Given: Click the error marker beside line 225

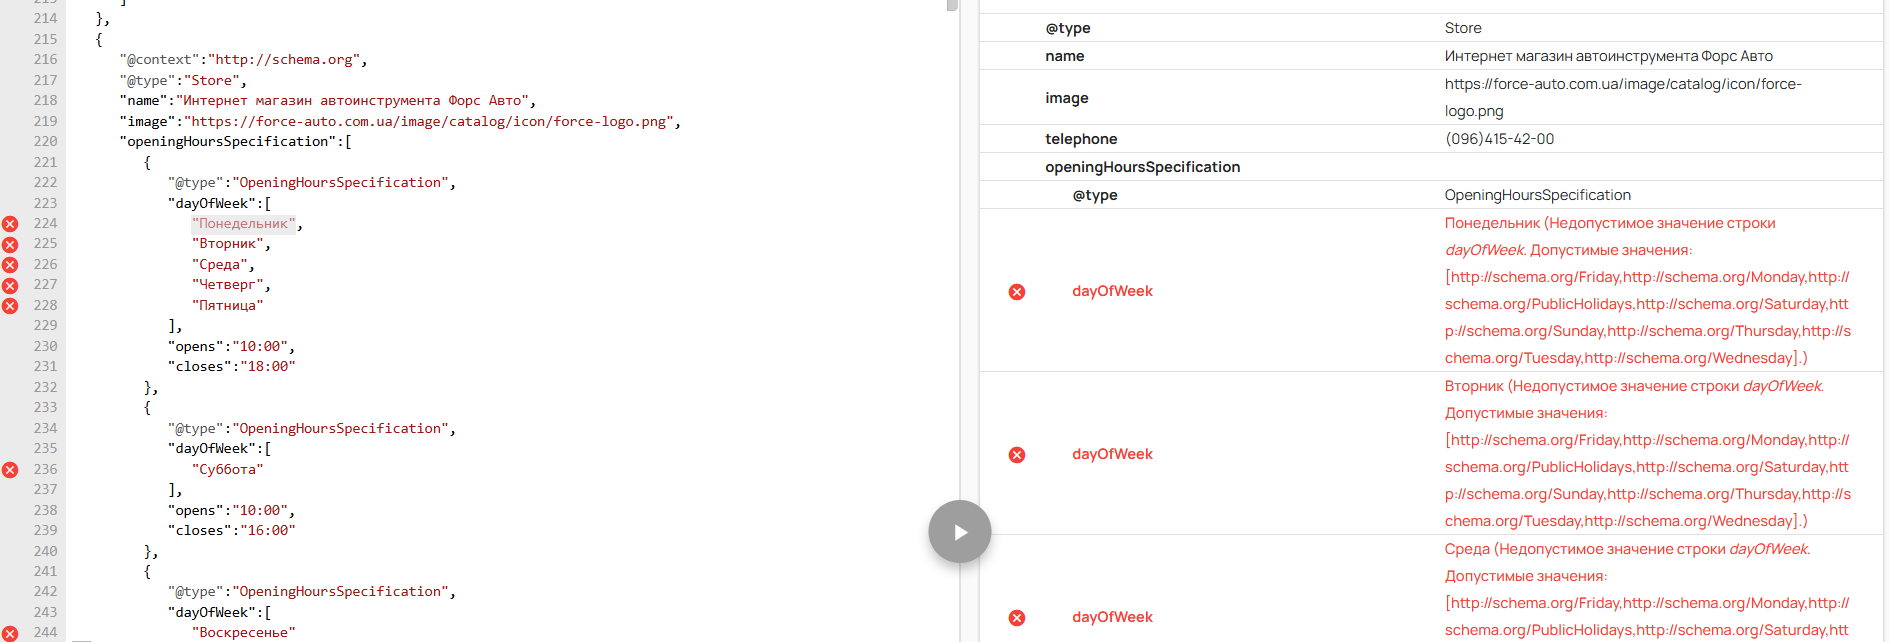Looking at the screenshot, I should 10,245.
